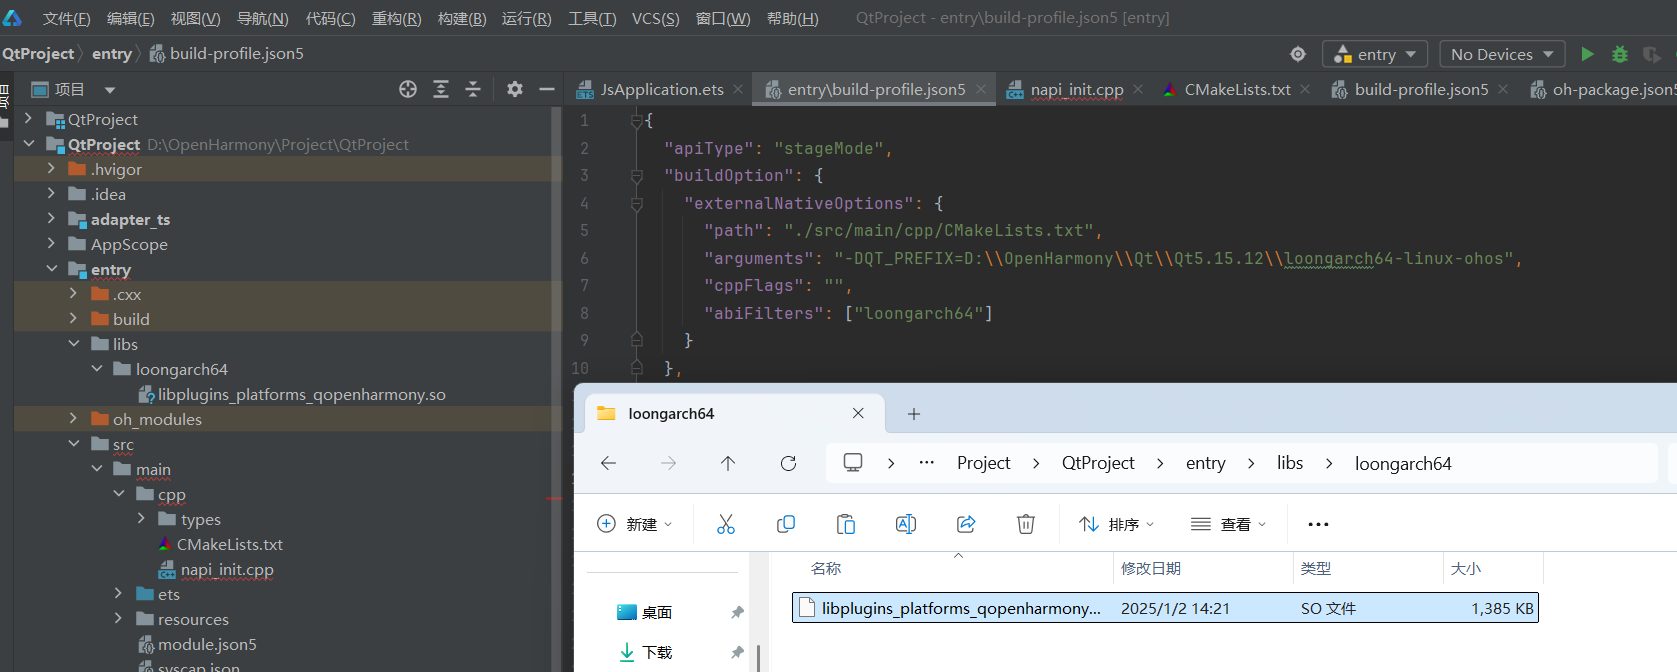Viewport: 1677px width, 672px height.
Task: Refresh the Explorer folder view
Action: pyautogui.click(x=788, y=463)
